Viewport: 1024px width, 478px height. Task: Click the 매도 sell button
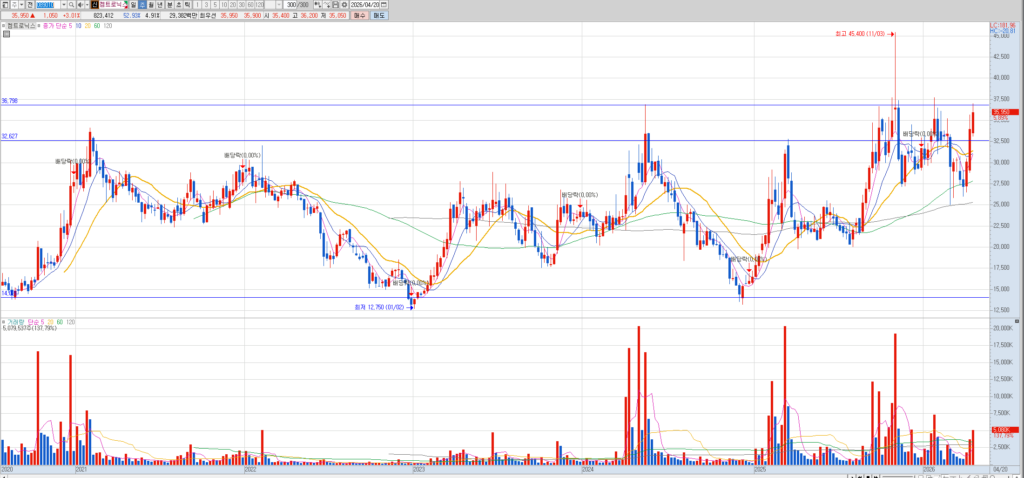[x=379, y=16]
